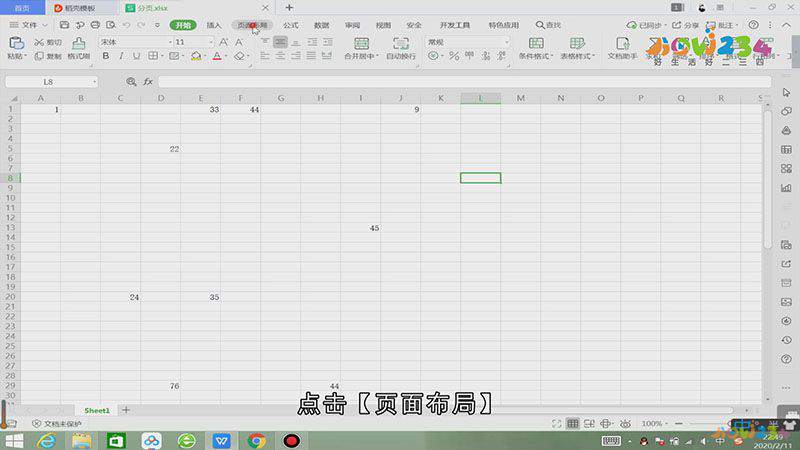Click the Print icon in quick toolbar
800x450 pixels.
pos(95,24)
